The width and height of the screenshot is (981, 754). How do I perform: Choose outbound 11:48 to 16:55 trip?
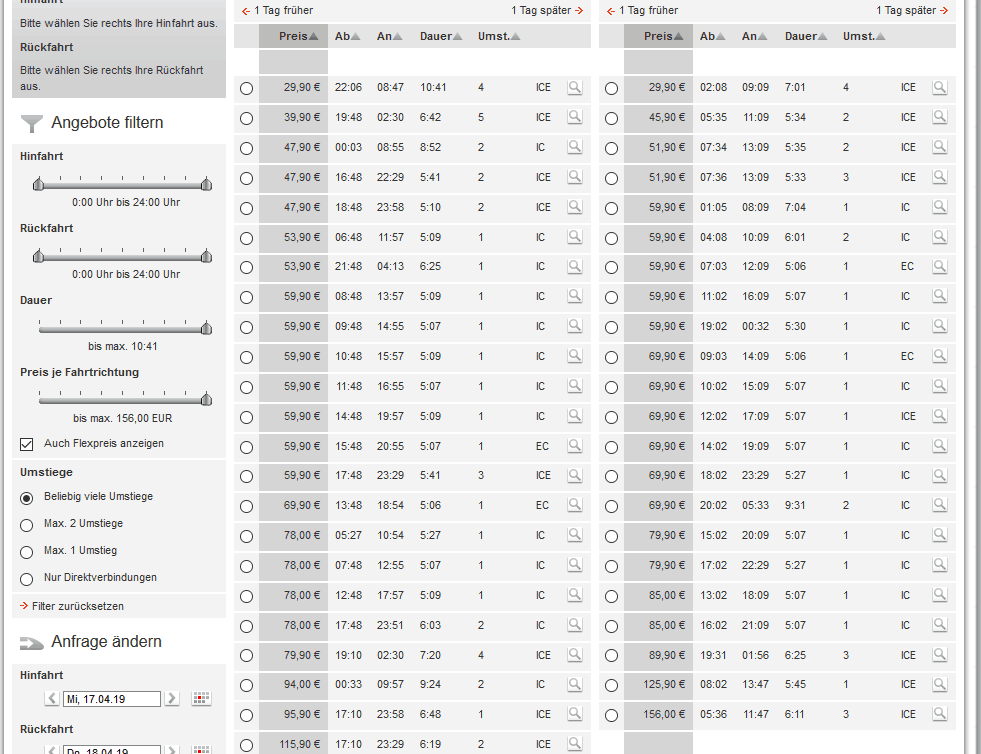pos(247,387)
